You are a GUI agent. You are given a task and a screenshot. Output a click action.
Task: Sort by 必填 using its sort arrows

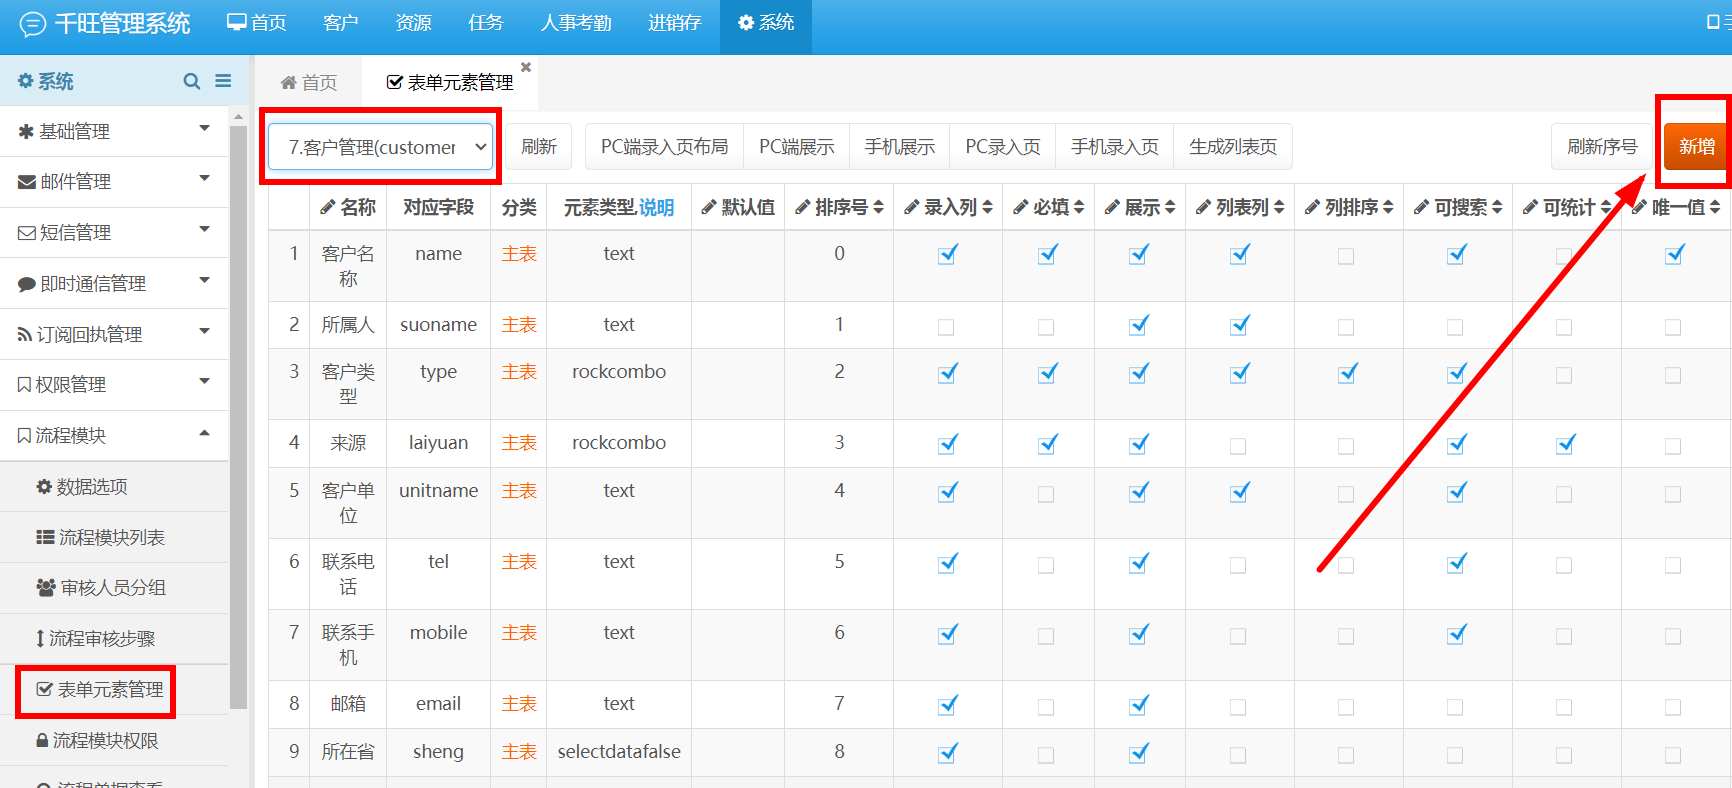[1079, 207]
